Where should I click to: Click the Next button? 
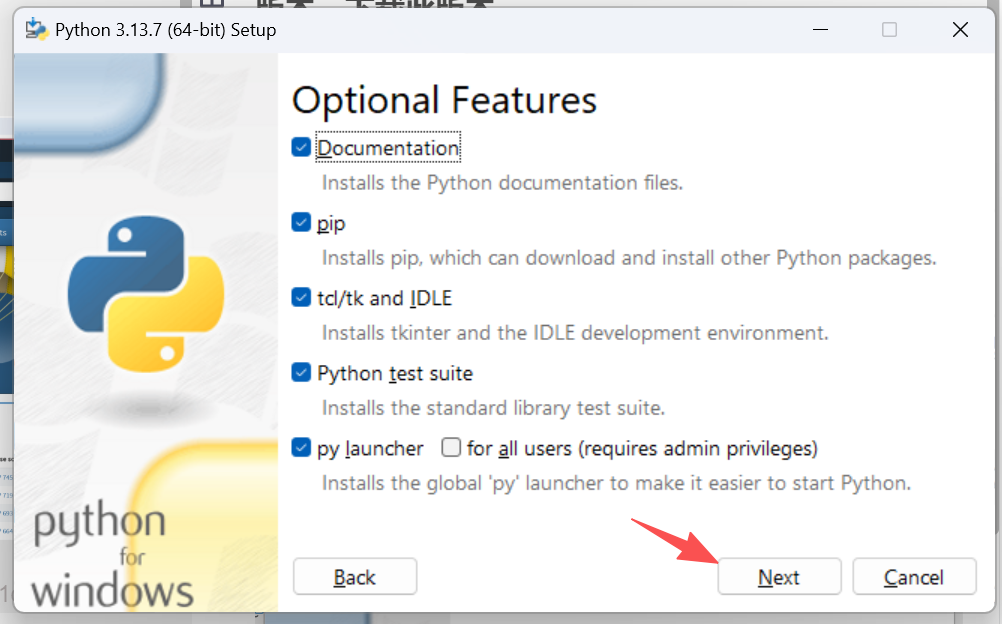[779, 577]
